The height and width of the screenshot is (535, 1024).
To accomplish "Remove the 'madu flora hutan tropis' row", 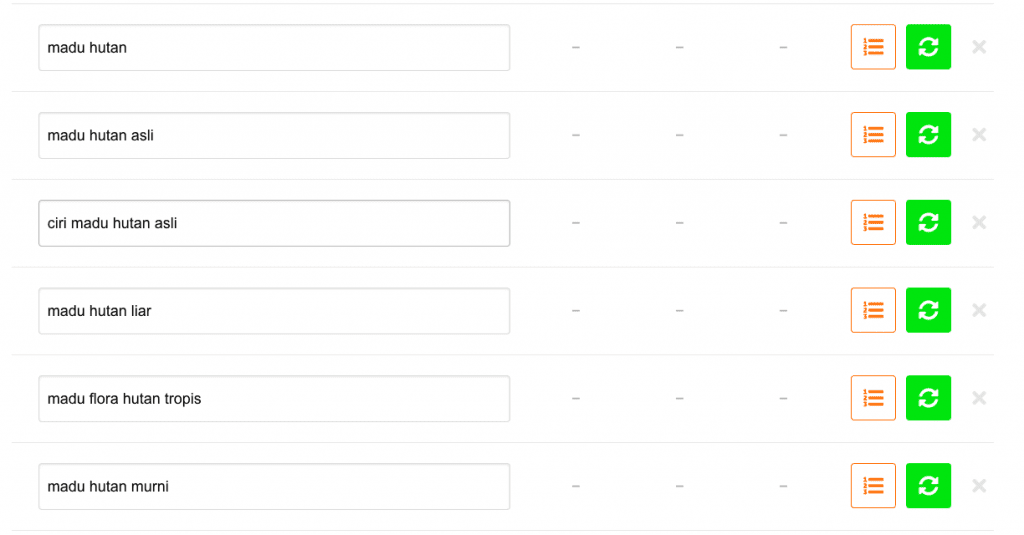I will 979,398.
